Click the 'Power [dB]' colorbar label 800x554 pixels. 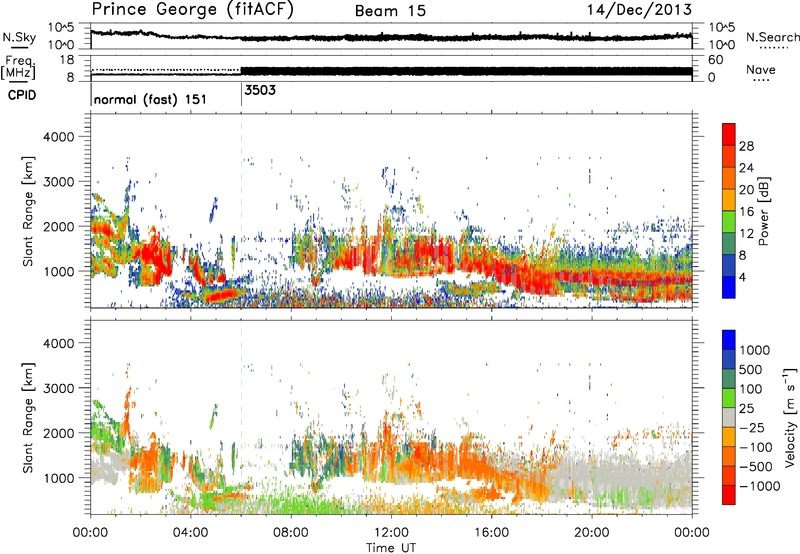[763, 211]
